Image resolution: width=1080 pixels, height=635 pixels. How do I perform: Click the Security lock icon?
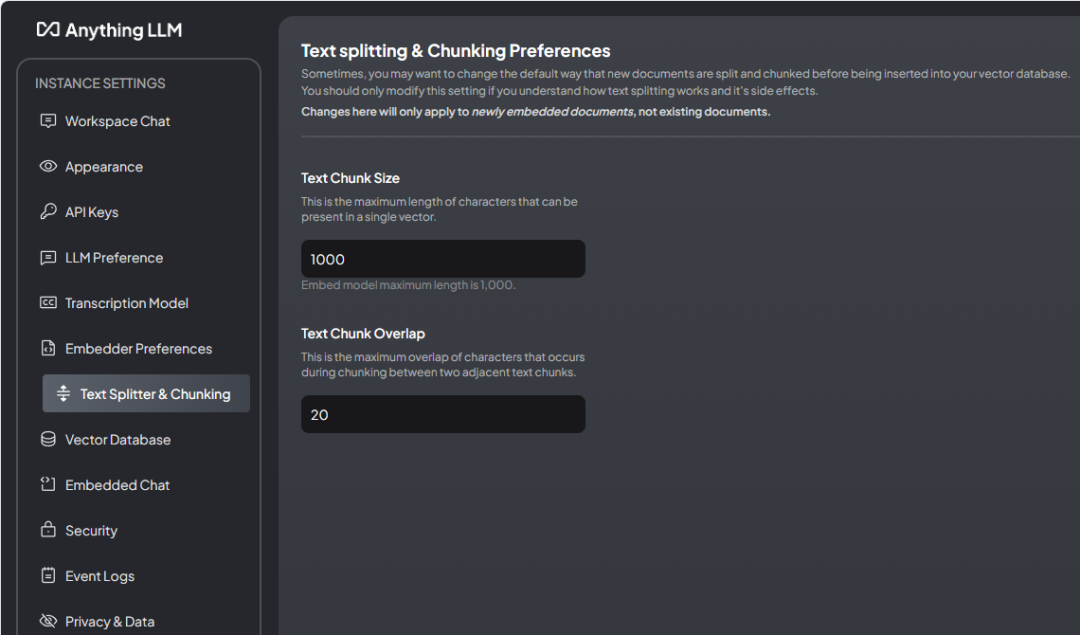tap(48, 531)
